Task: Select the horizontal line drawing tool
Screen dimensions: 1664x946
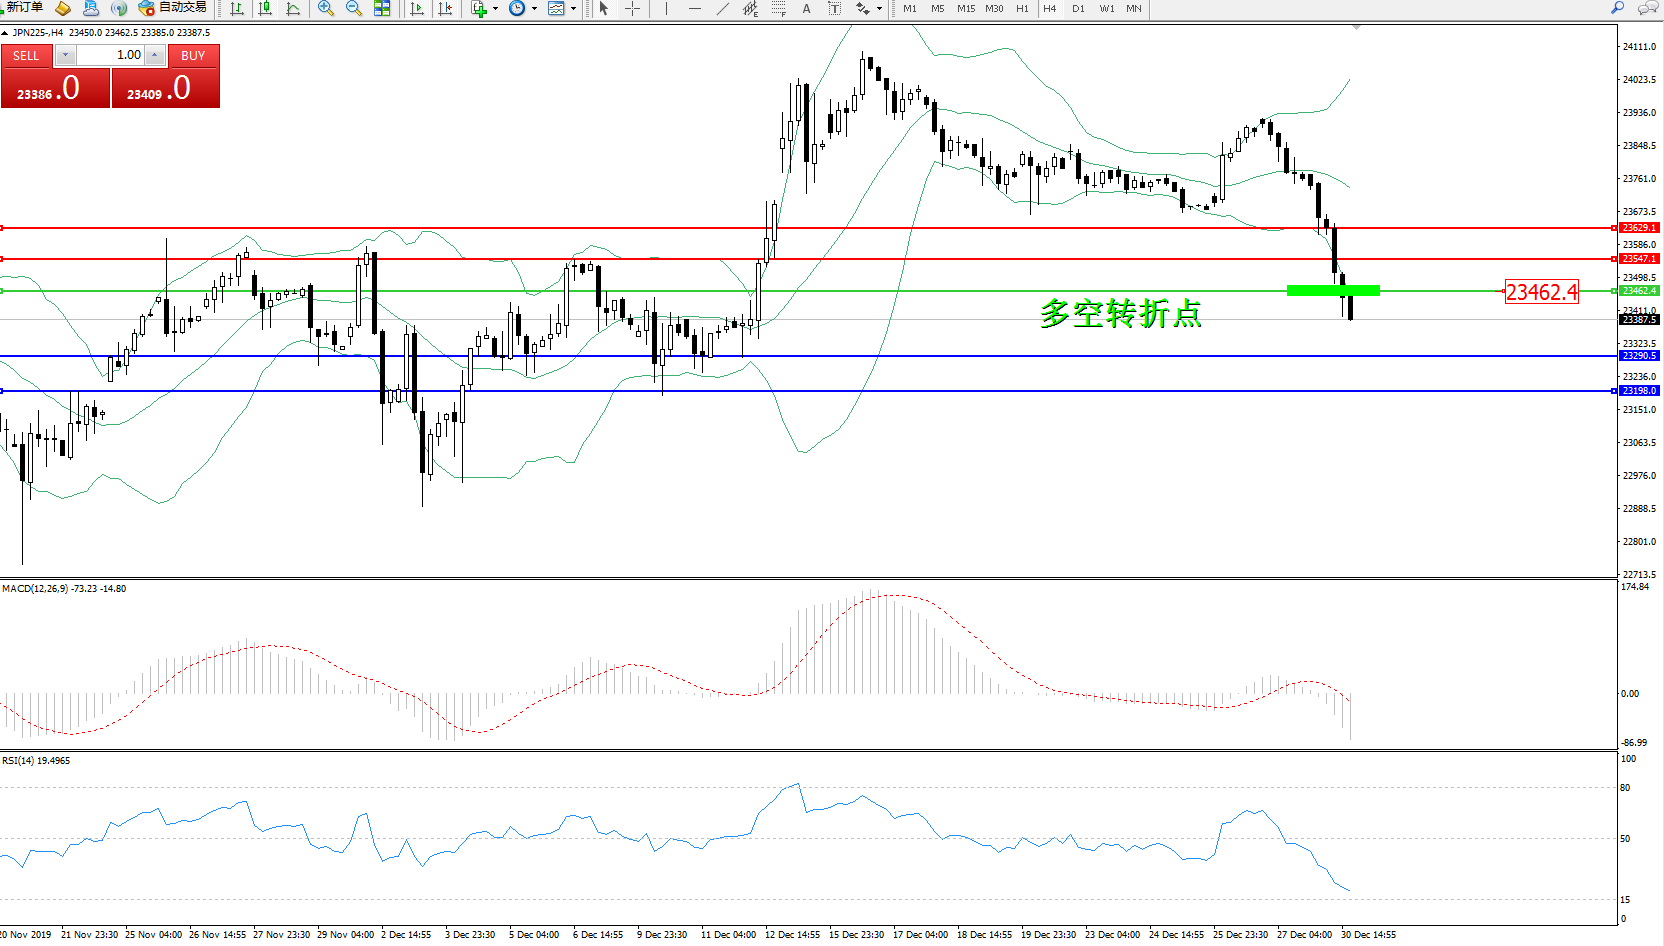Action: click(694, 9)
